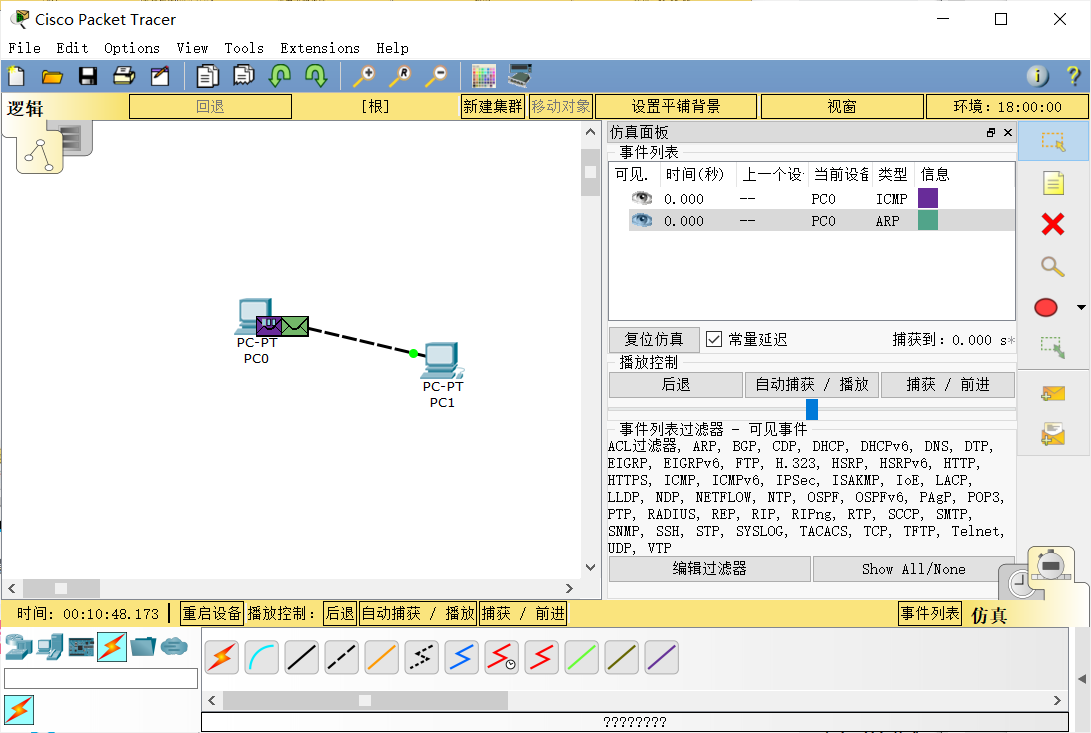This screenshot has width=1091, height=733.
Task: Open the Options menu
Action: click(132, 48)
